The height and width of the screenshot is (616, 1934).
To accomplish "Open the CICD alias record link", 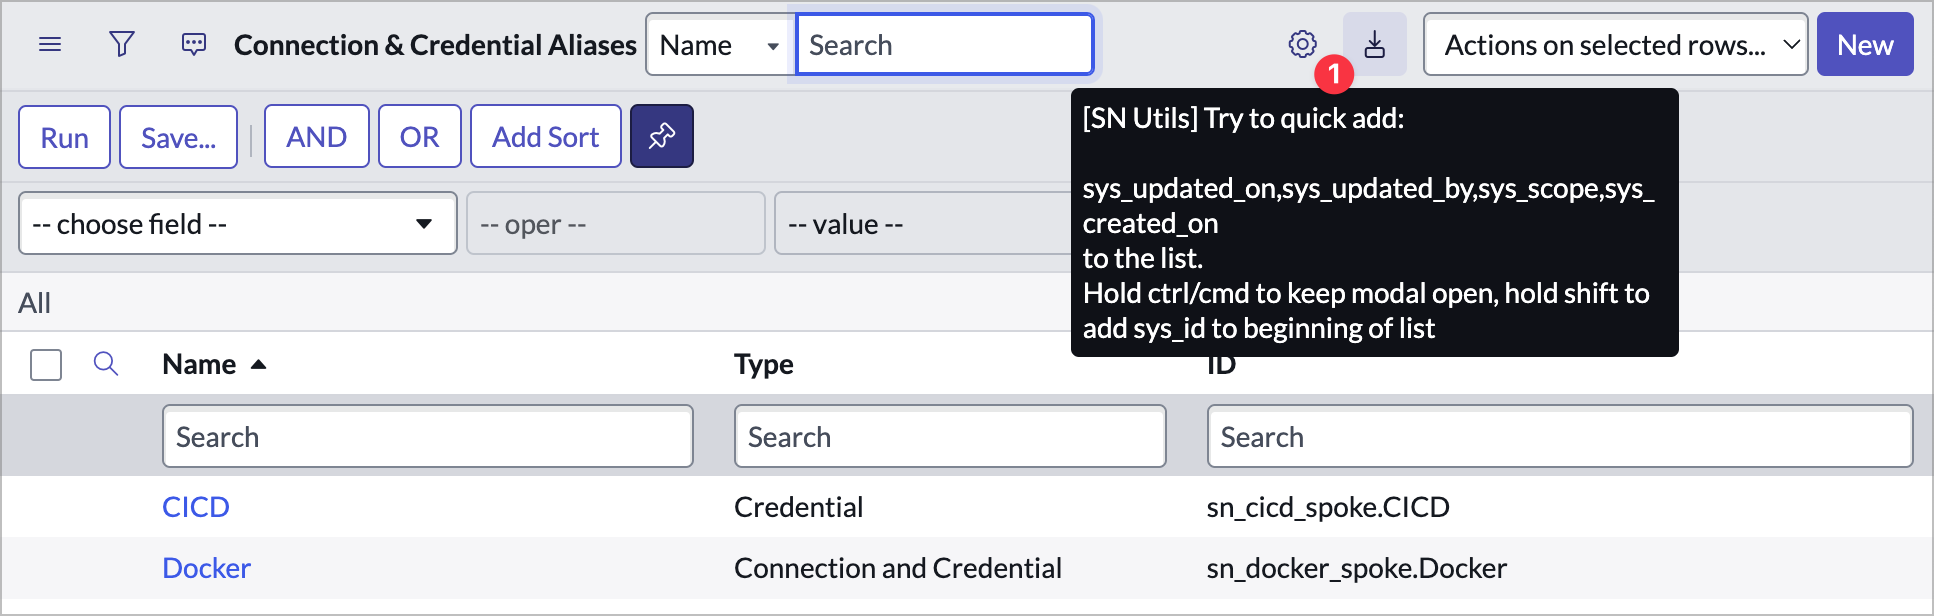I will coord(196,507).
